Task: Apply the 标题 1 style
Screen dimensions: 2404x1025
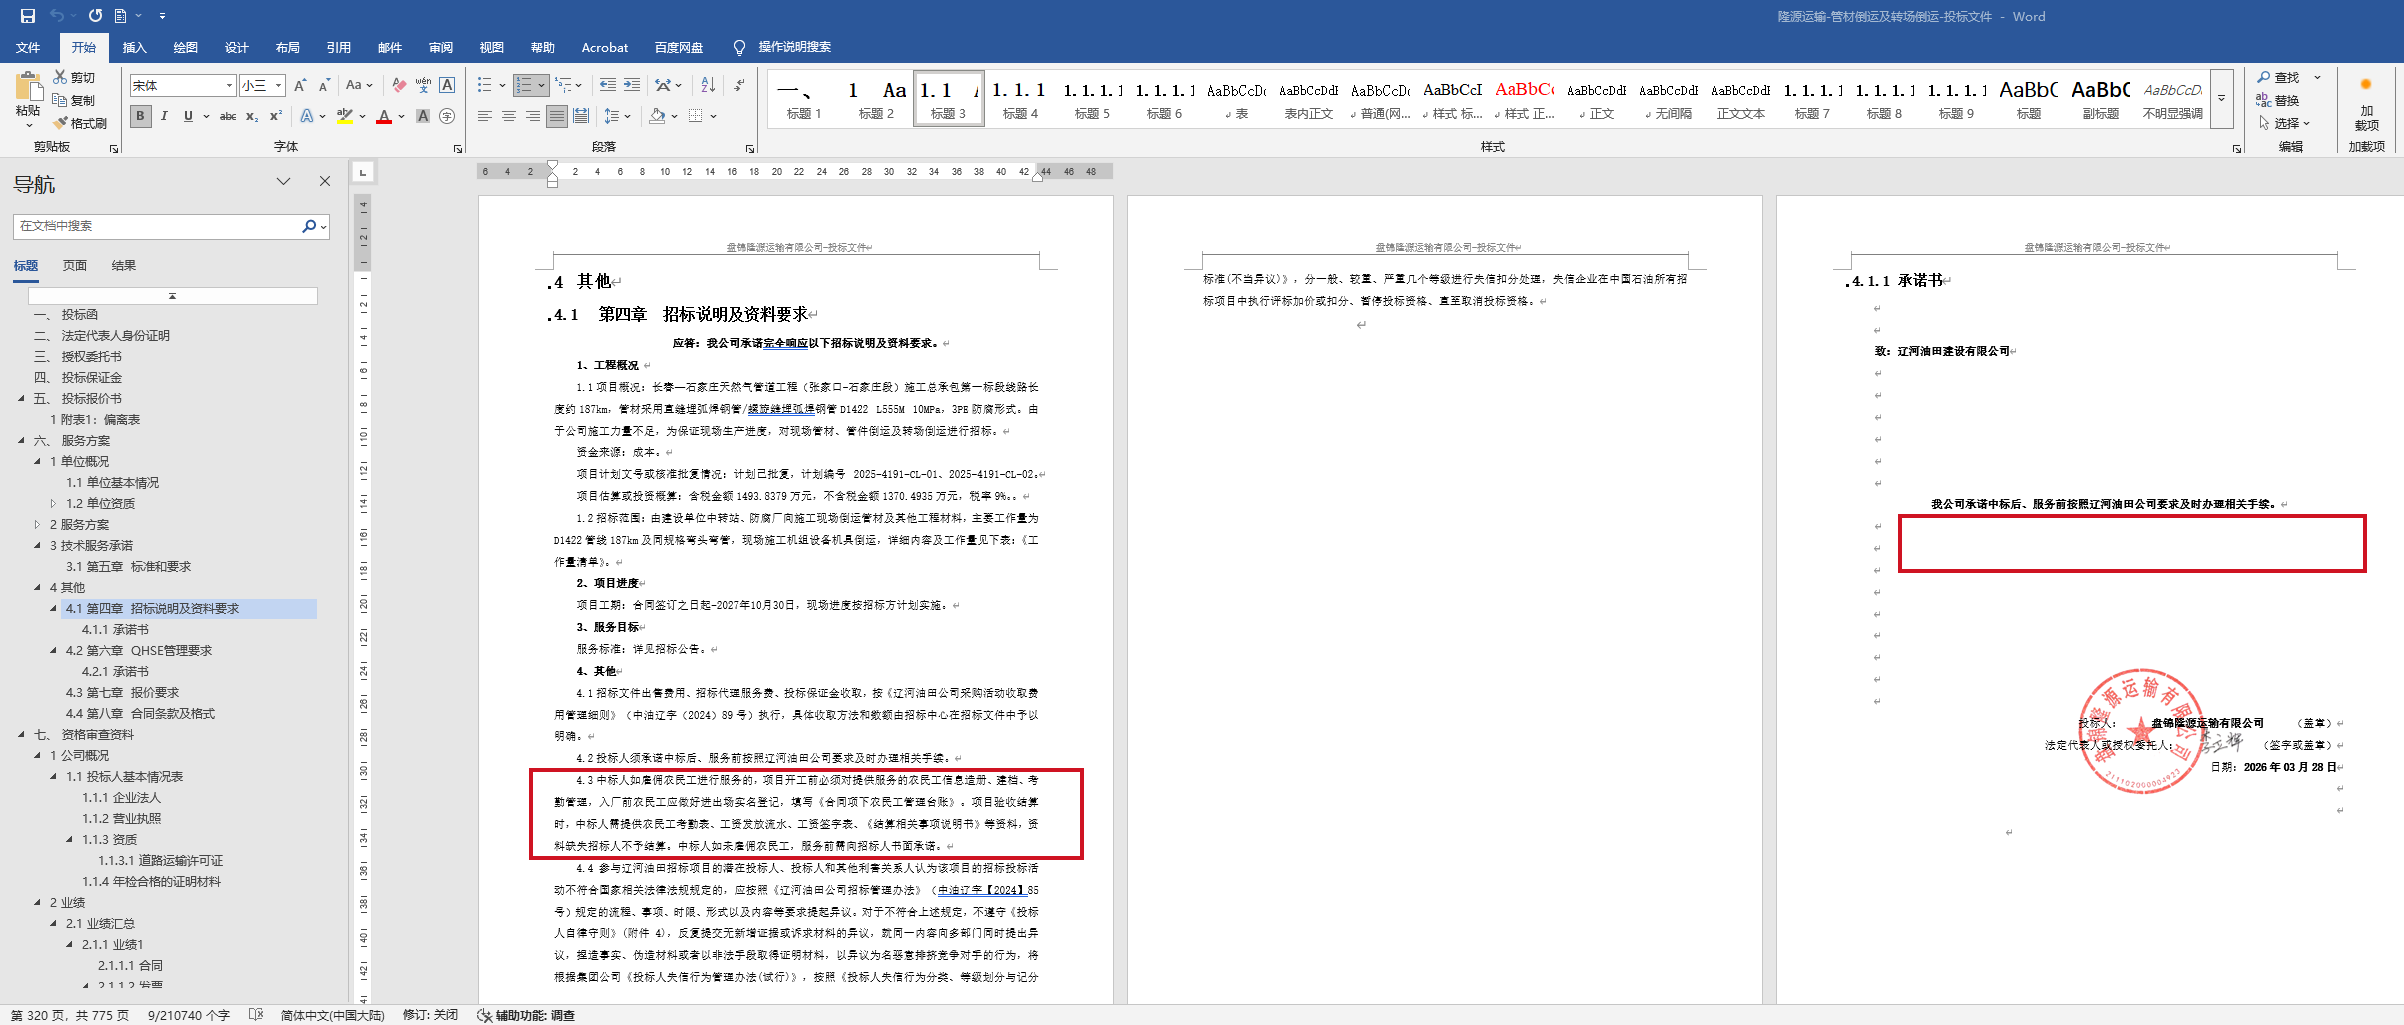Action: 804,98
